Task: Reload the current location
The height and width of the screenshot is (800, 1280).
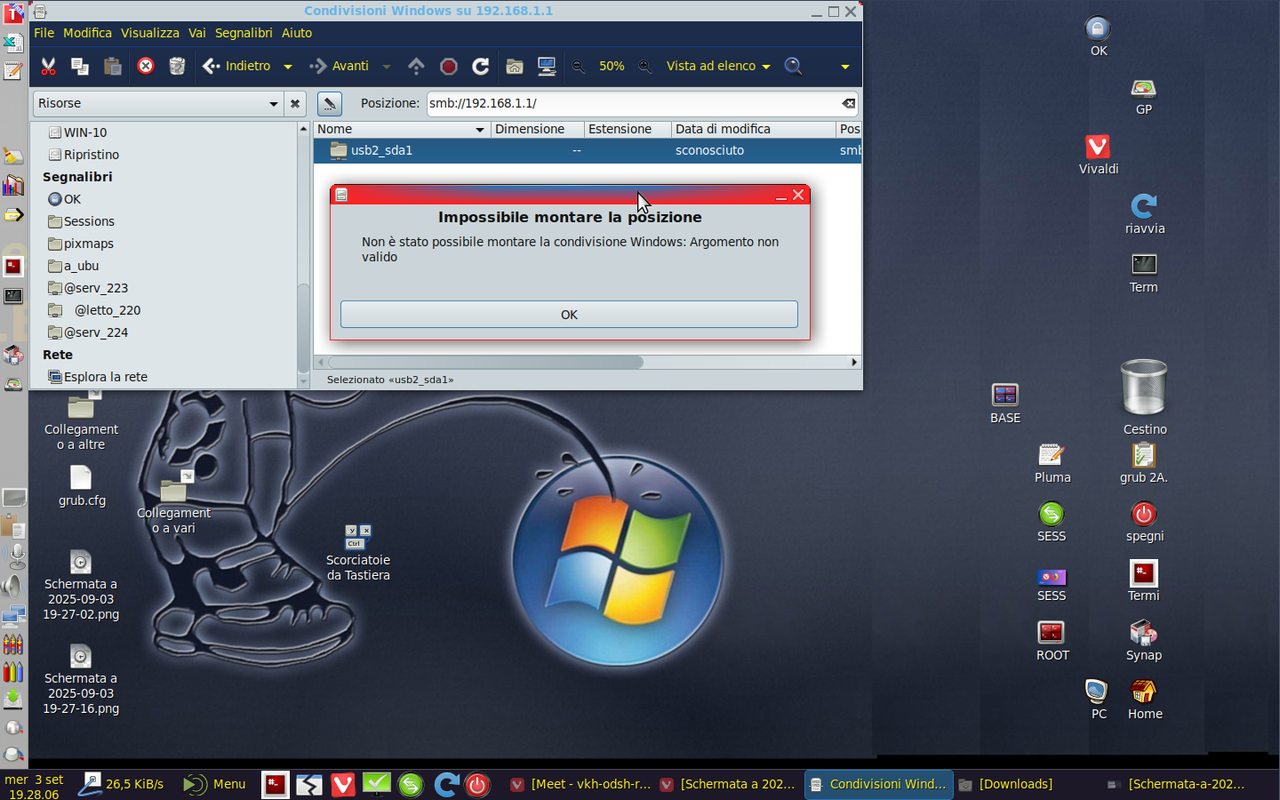Action: tap(481, 66)
